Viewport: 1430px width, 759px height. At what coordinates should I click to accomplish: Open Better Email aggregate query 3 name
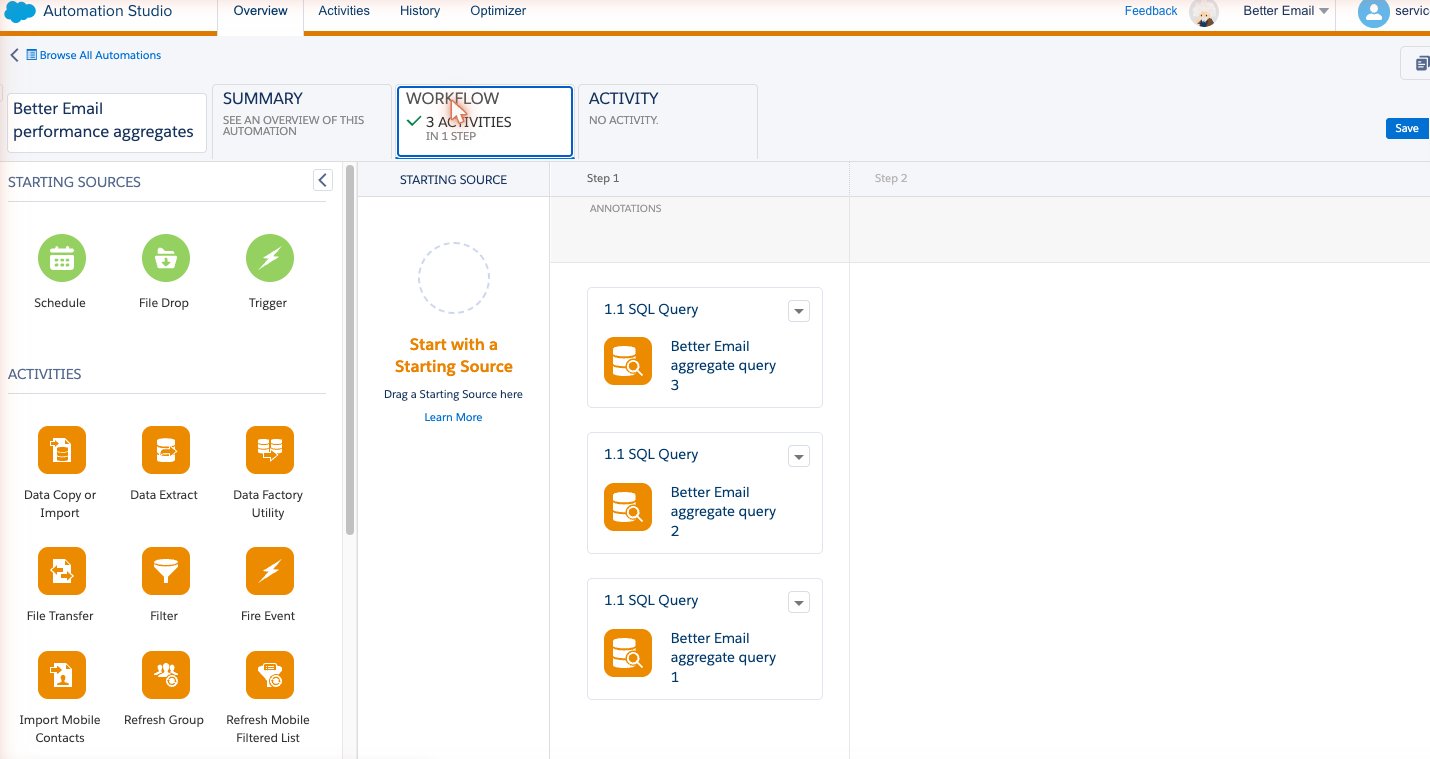724,365
